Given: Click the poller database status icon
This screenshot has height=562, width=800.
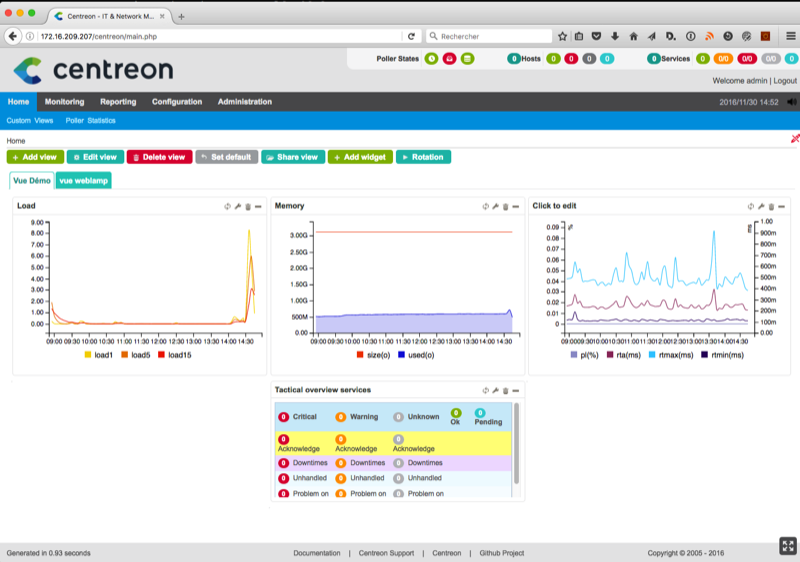Looking at the screenshot, I should tap(467, 59).
